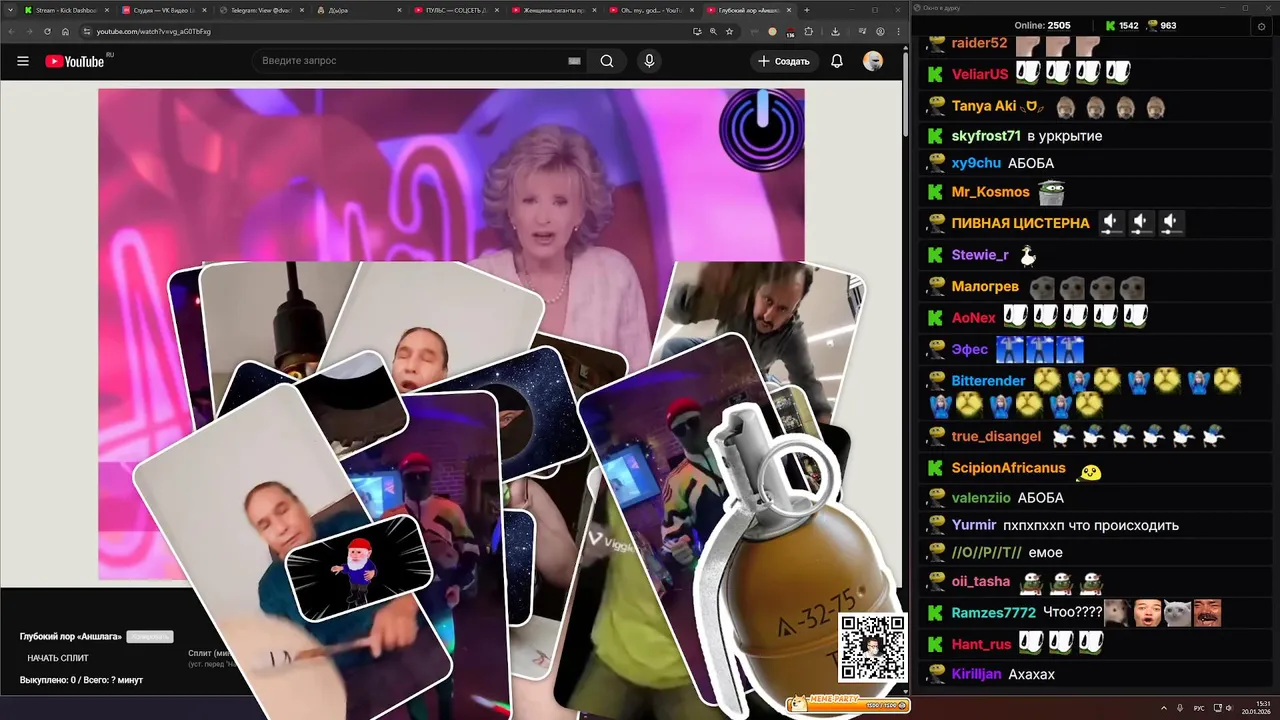
Task: Click the Meme Party progress bar widget
Action: point(847,704)
